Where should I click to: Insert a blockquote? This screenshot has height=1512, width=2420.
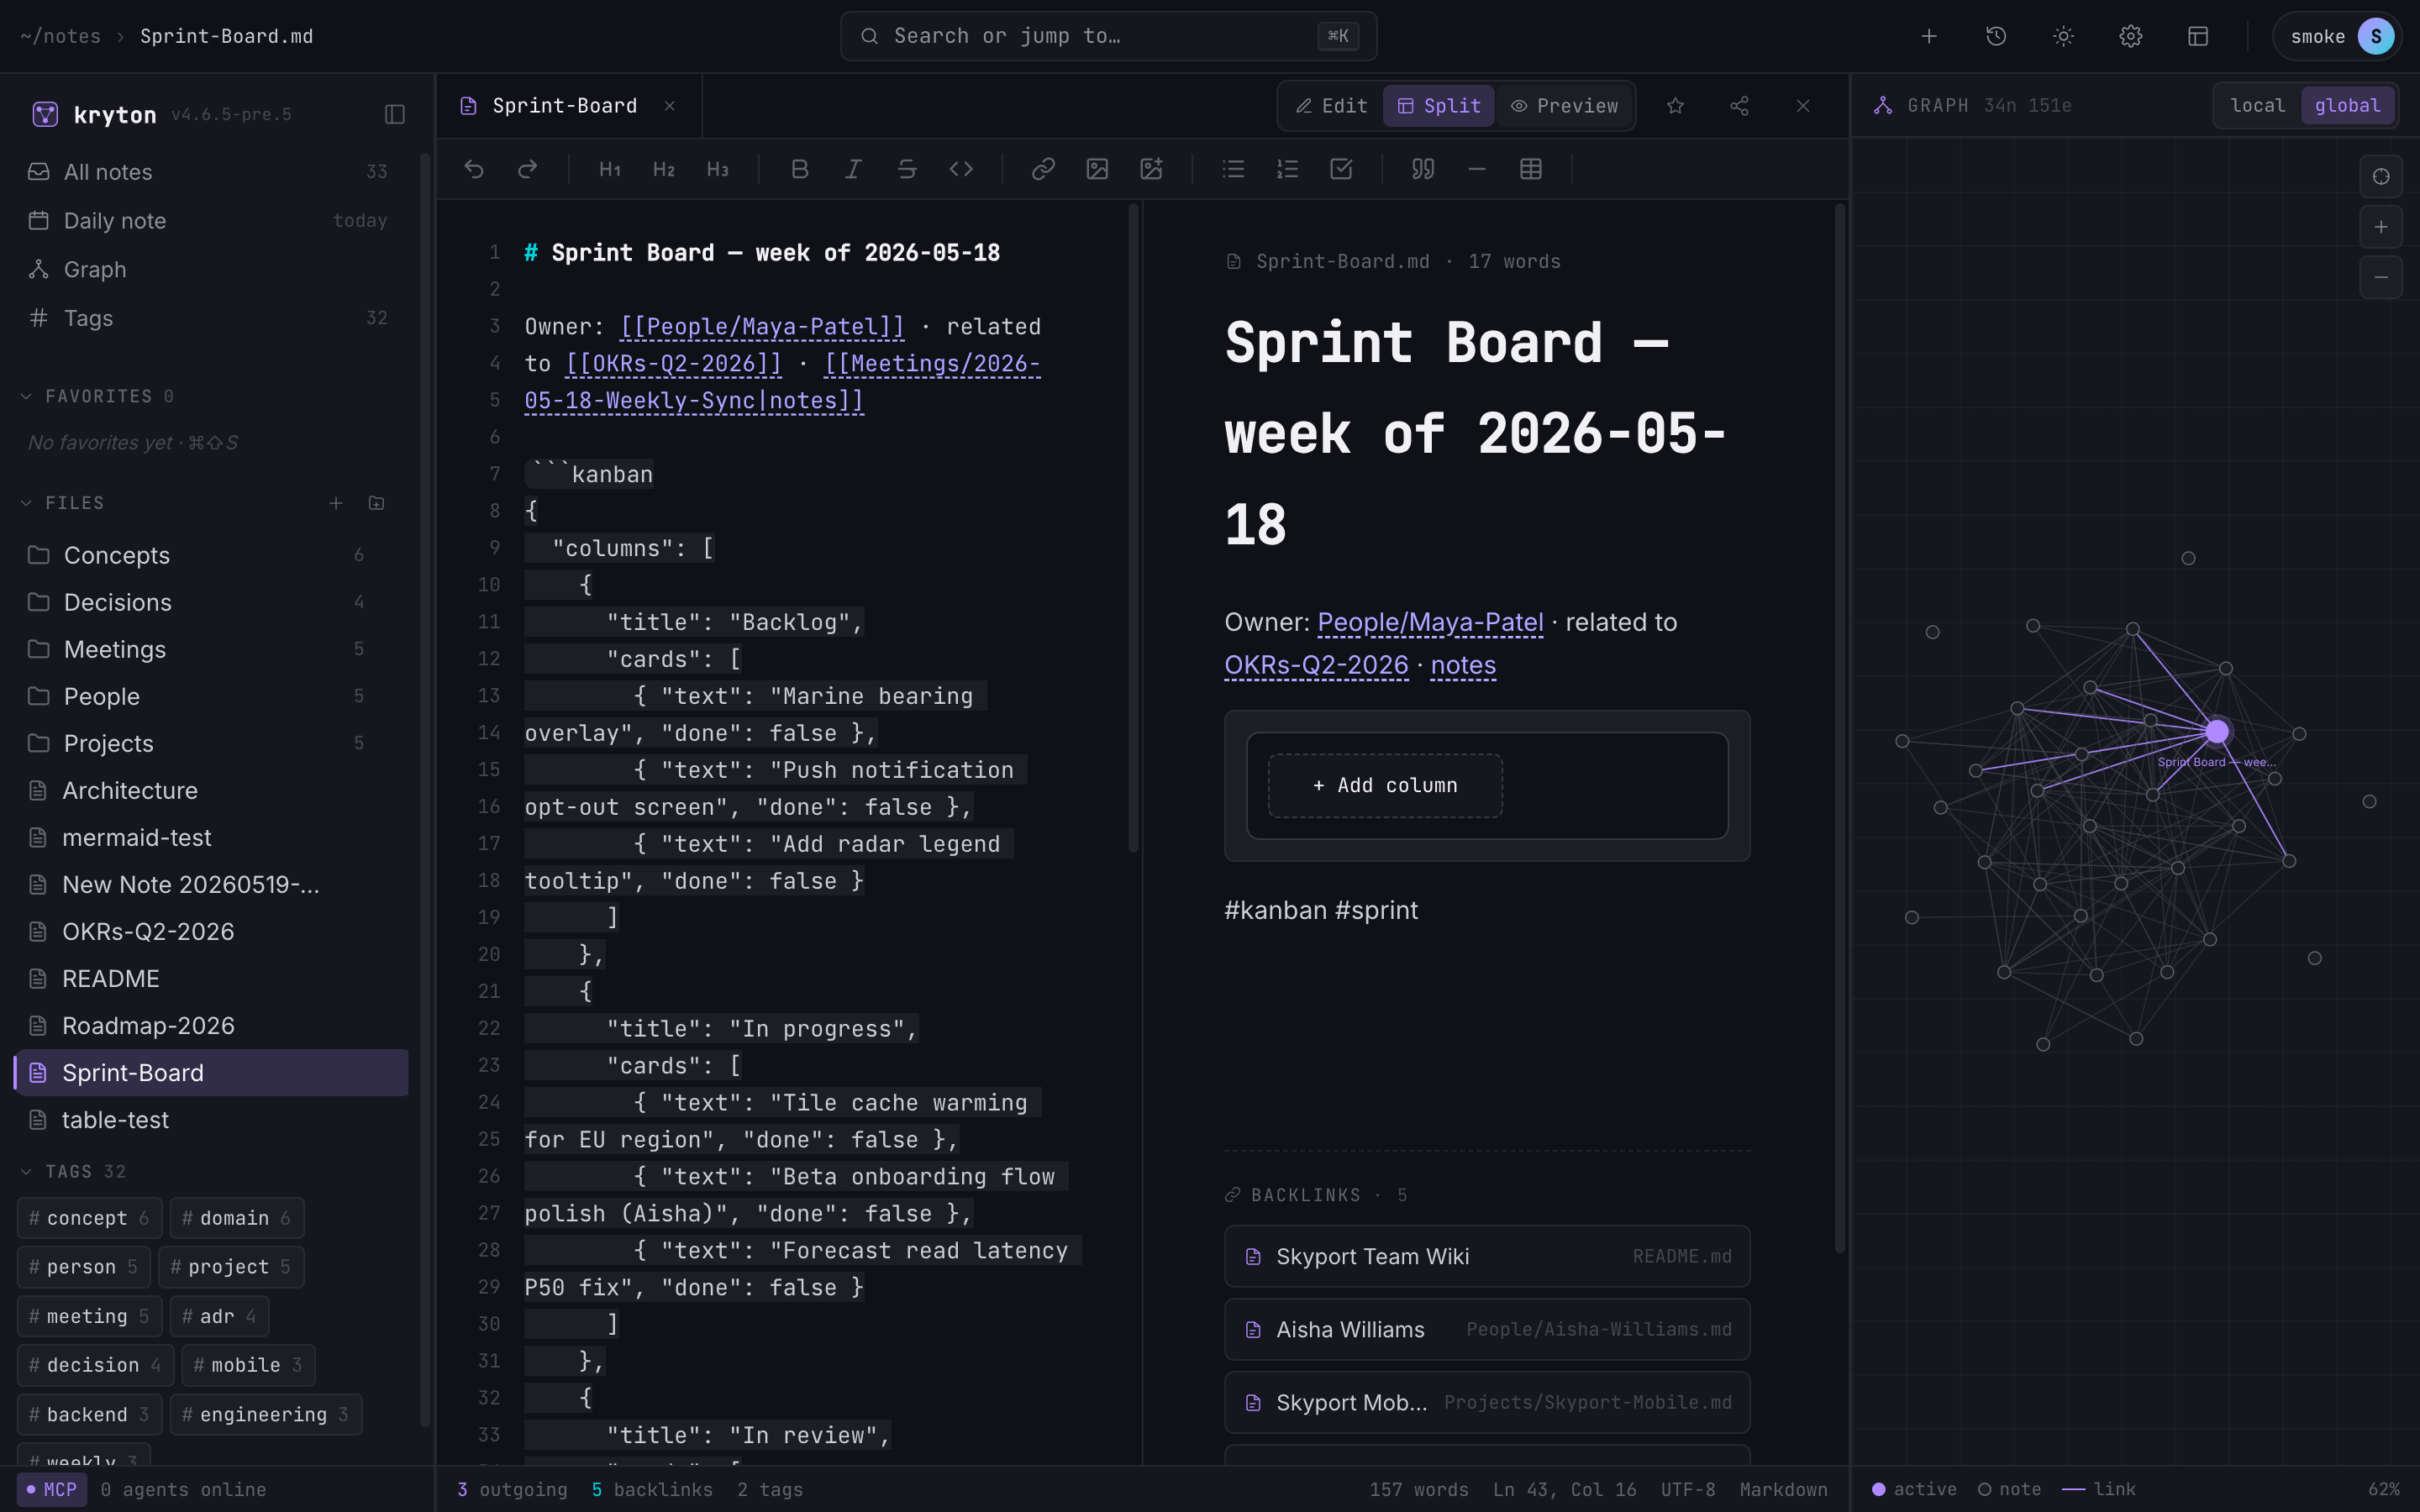point(1423,169)
